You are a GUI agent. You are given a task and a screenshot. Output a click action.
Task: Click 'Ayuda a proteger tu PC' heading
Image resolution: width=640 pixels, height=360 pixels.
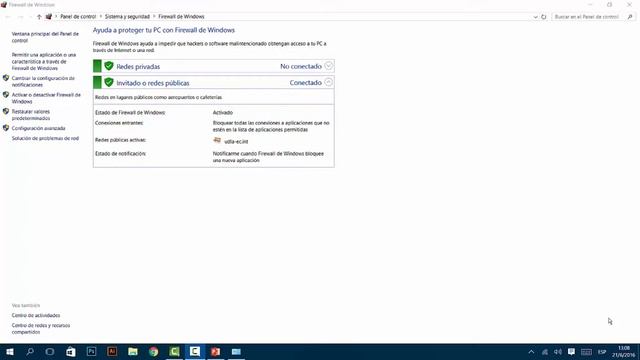coord(164,30)
